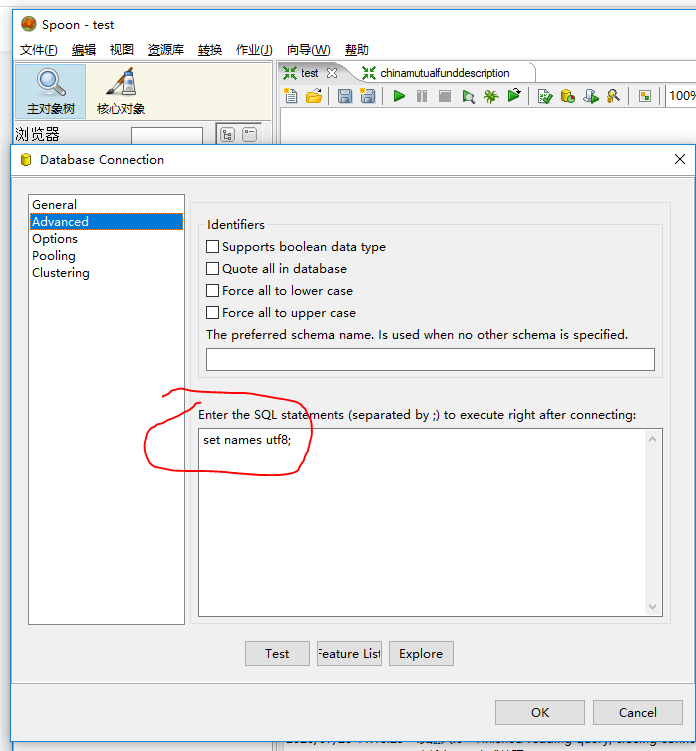Viewport: 696px width, 751px height.
Task: Open the 编辑 menu
Action: click(x=84, y=50)
